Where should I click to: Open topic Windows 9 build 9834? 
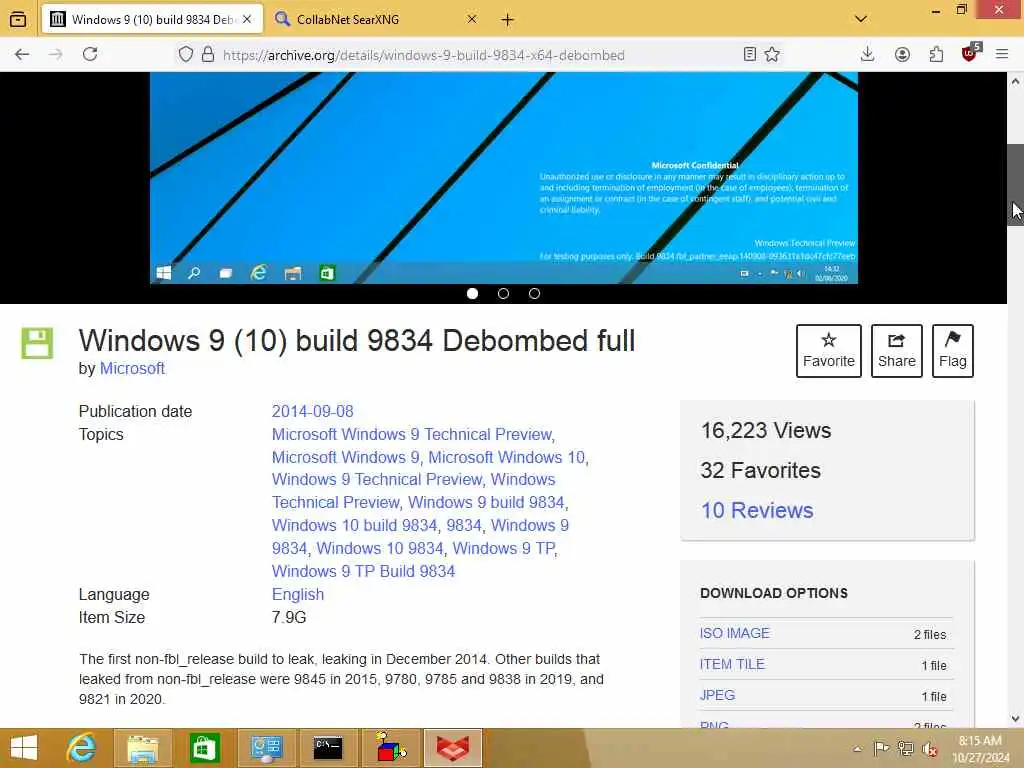click(486, 502)
